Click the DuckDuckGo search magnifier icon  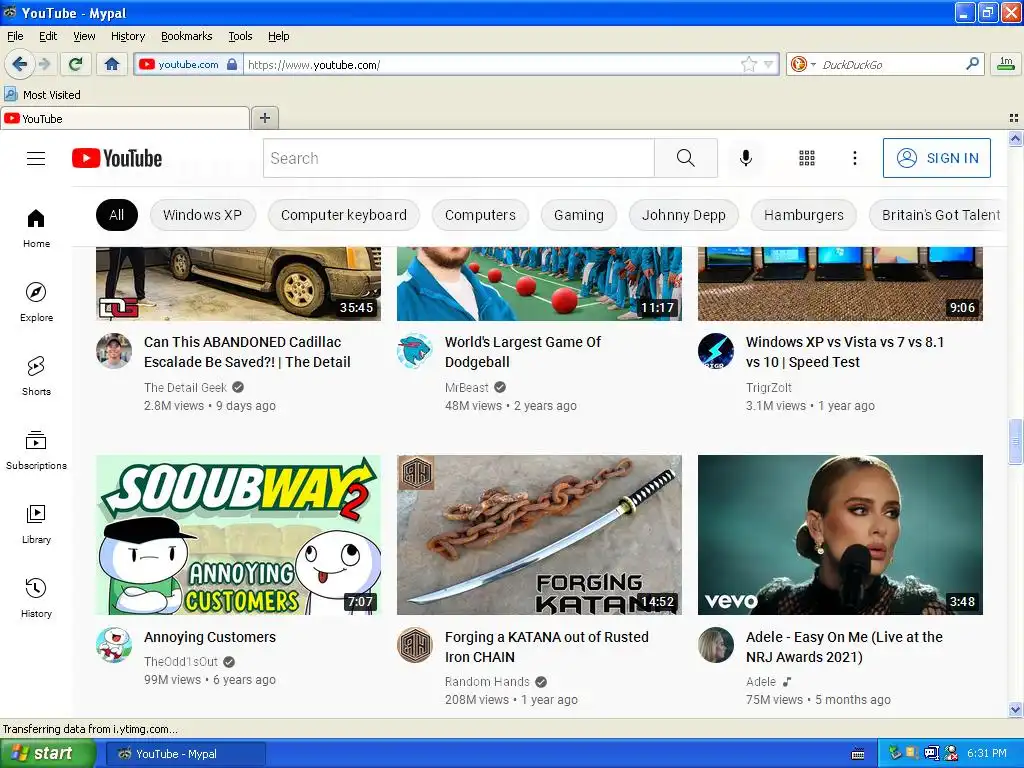972,64
